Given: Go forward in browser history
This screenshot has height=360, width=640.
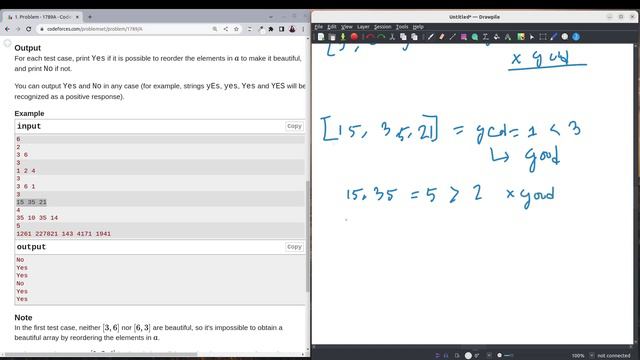Looking at the screenshot, I should [x=18, y=29].
